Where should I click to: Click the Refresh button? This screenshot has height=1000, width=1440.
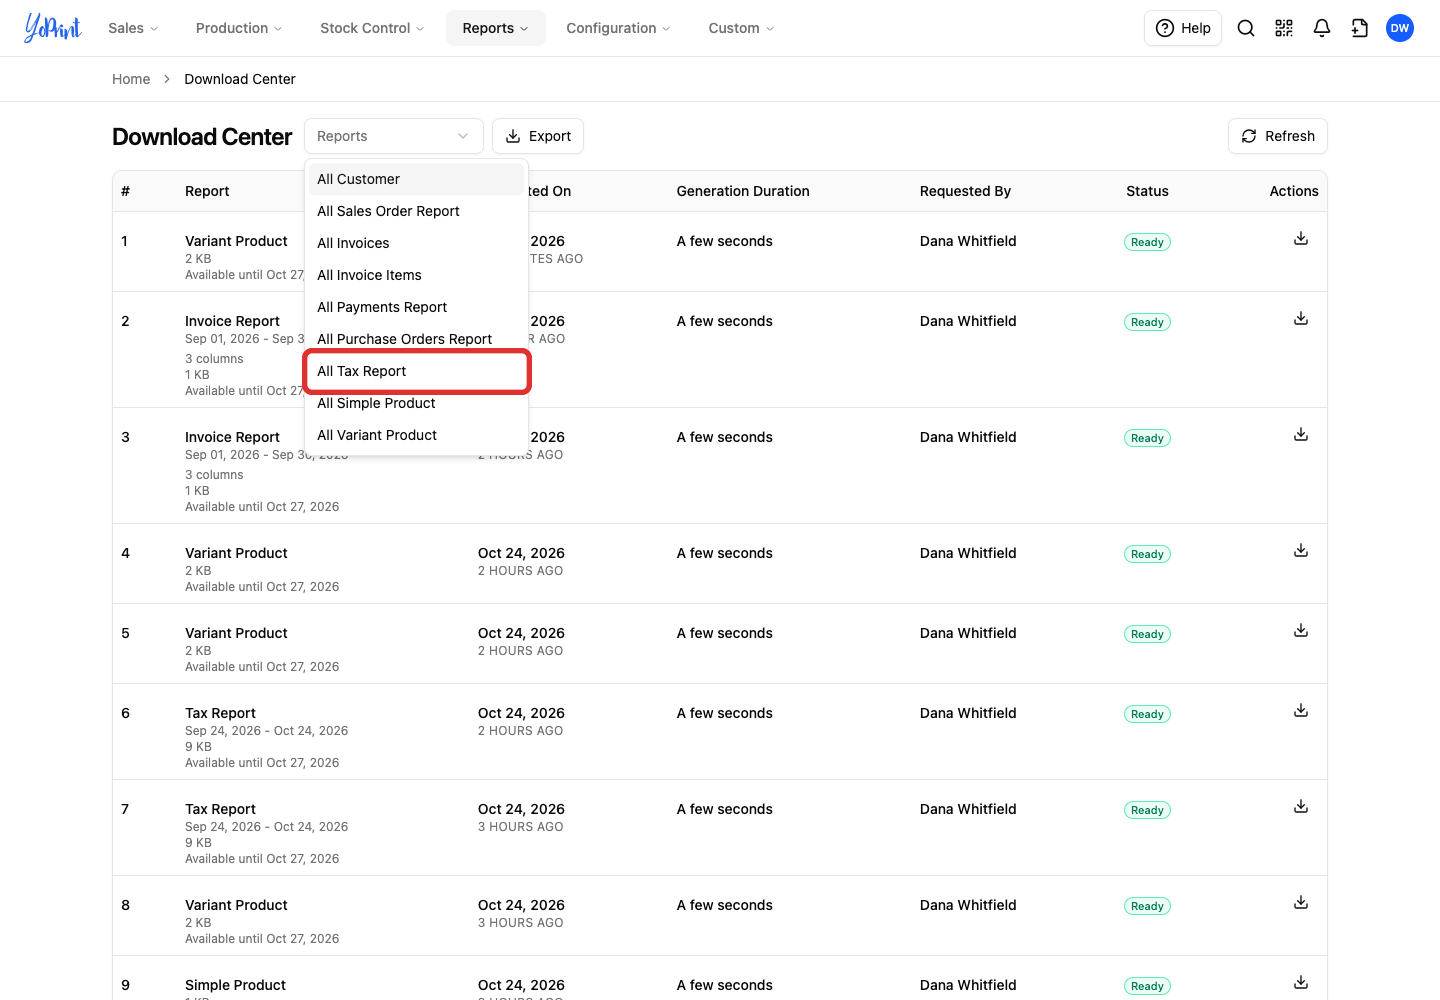click(1277, 136)
